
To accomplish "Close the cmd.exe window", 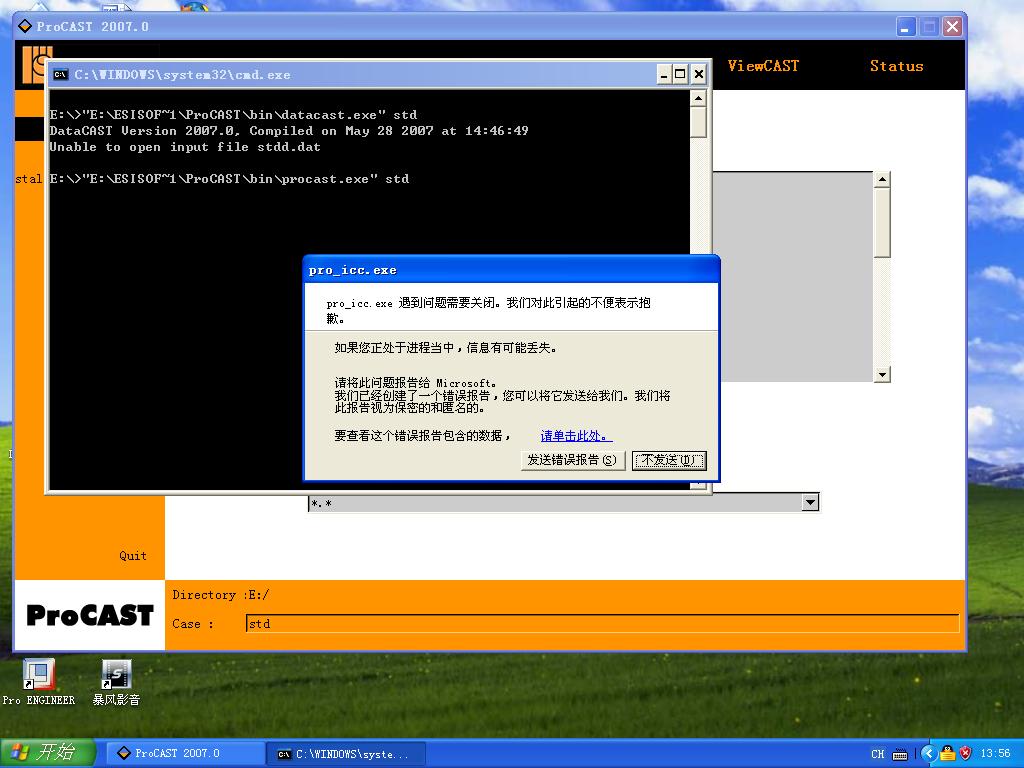I will [x=698, y=74].
